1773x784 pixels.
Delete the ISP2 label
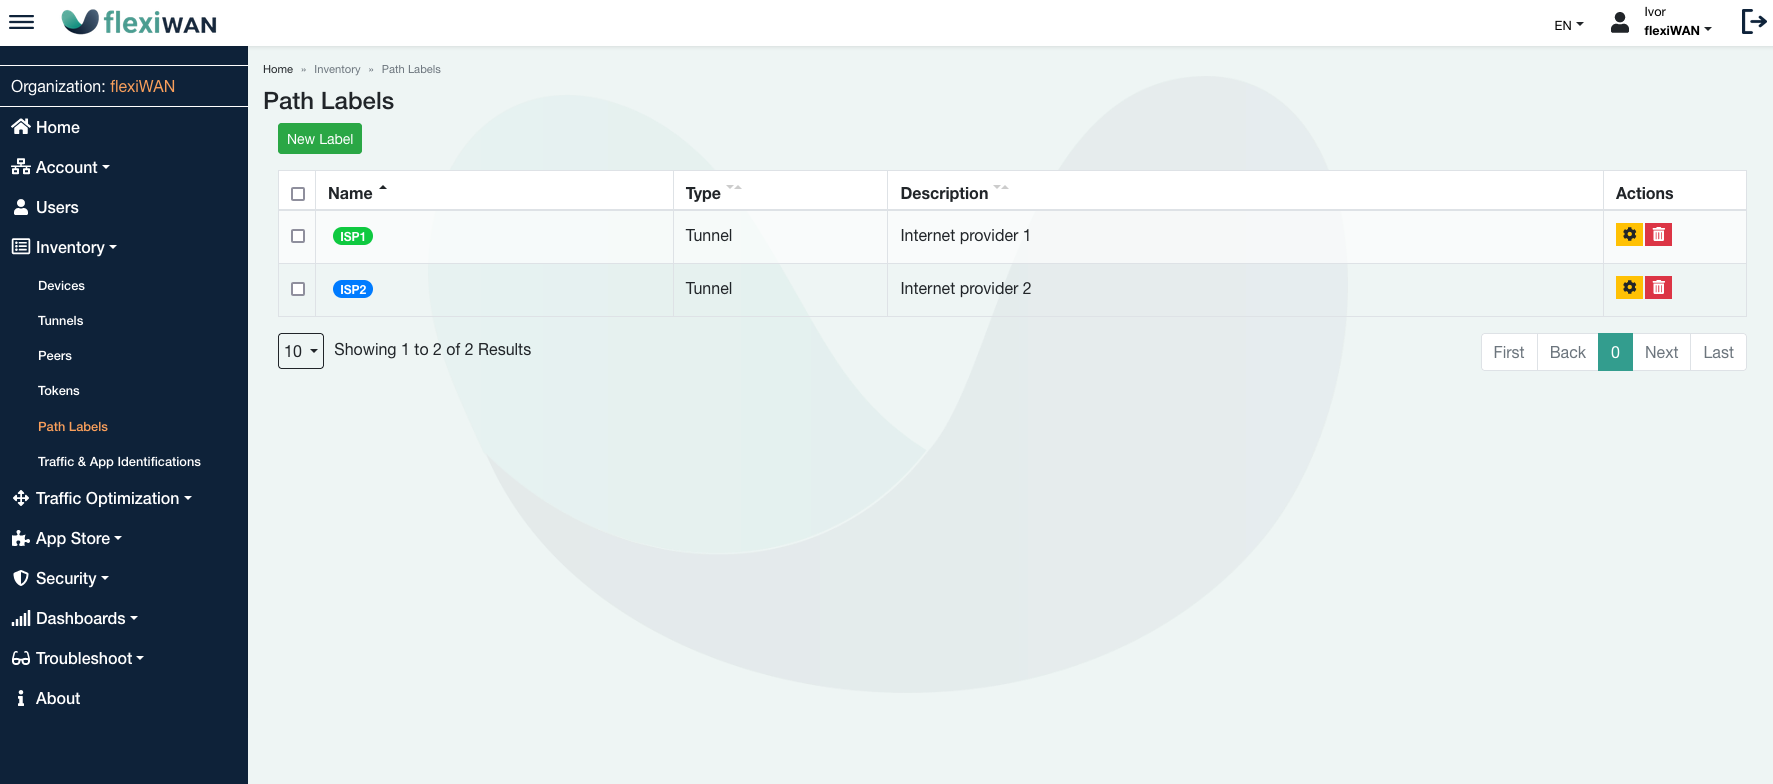1658,287
